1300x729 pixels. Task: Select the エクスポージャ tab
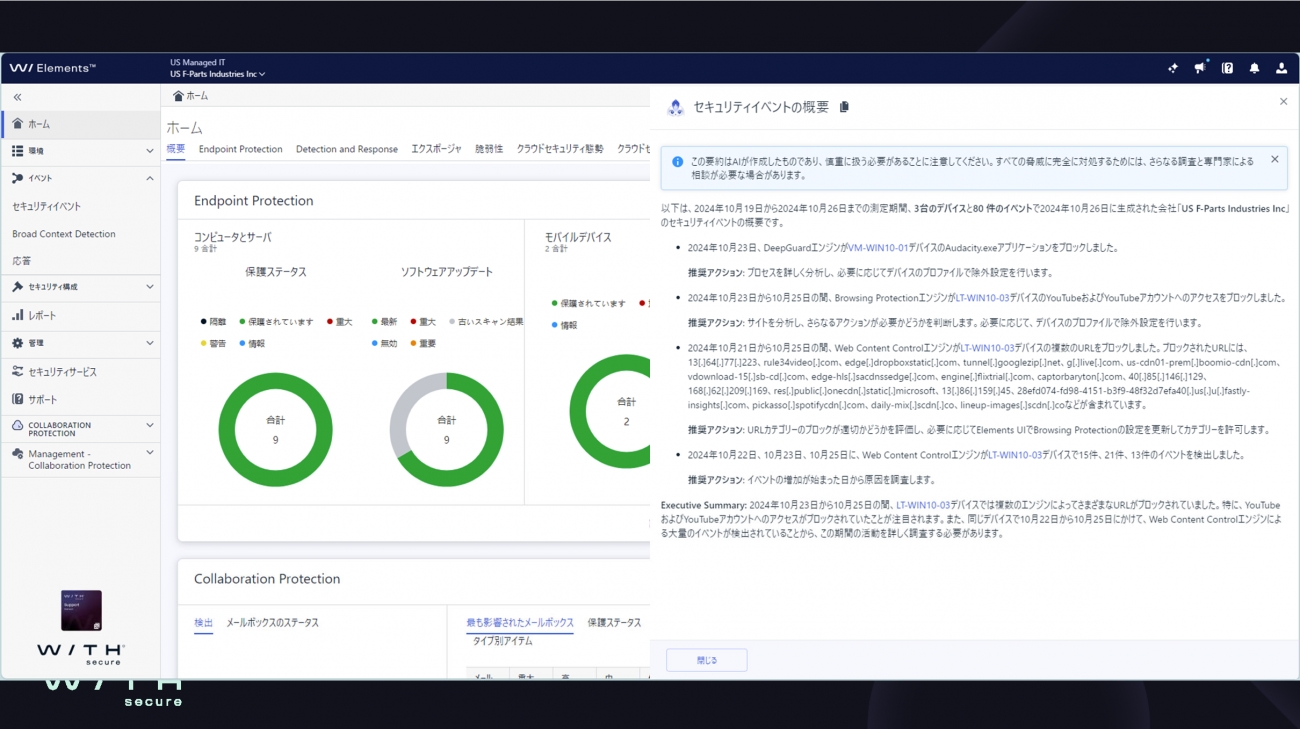[436, 149]
